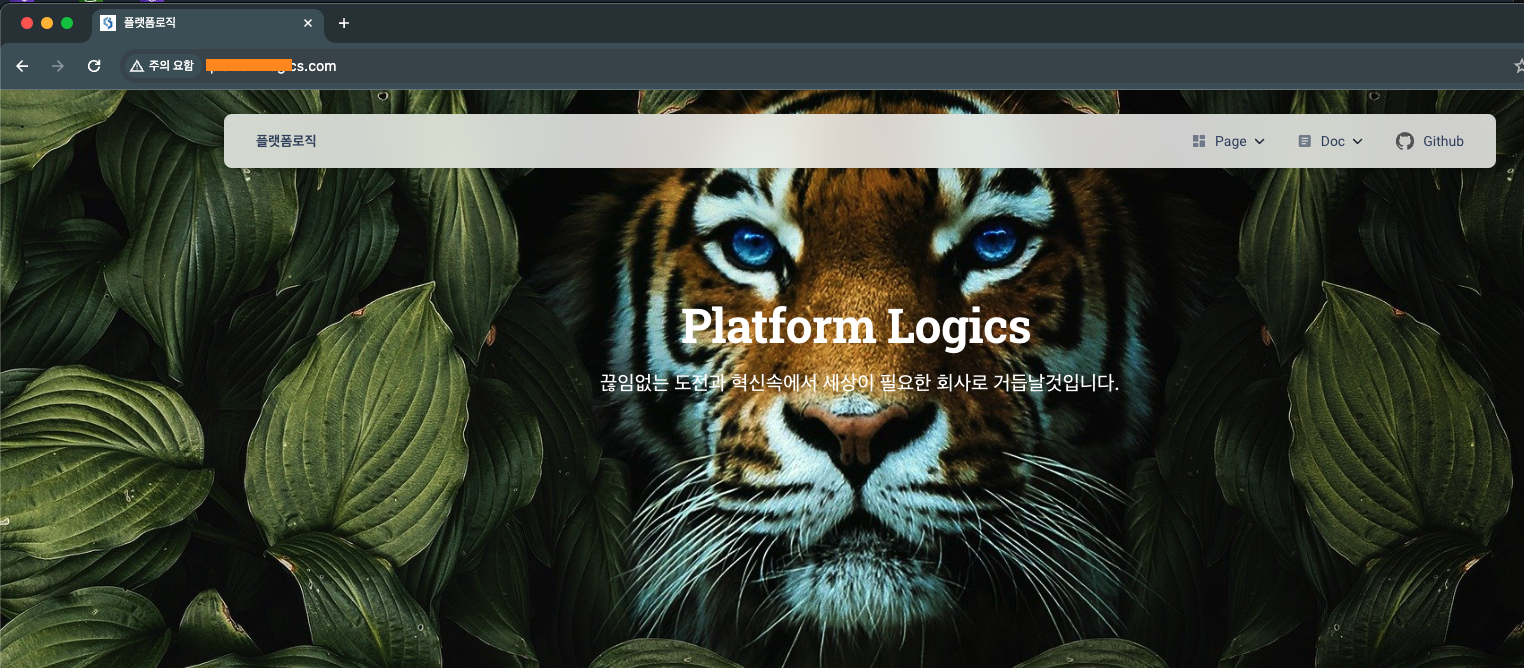Expand the Page chevron arrow

[x=1259, y=142]
